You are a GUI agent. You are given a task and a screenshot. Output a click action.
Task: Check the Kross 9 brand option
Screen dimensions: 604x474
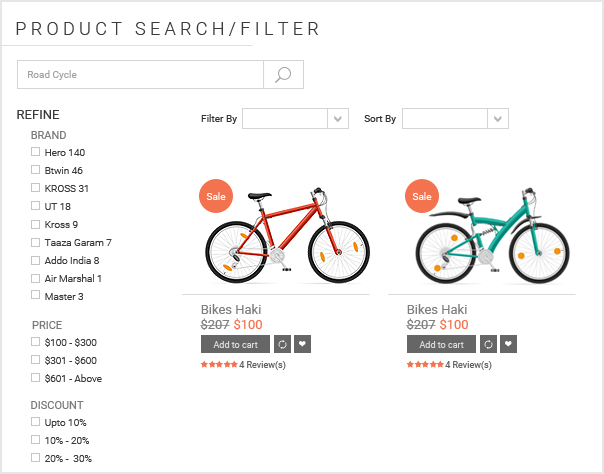tap(36, 224)
